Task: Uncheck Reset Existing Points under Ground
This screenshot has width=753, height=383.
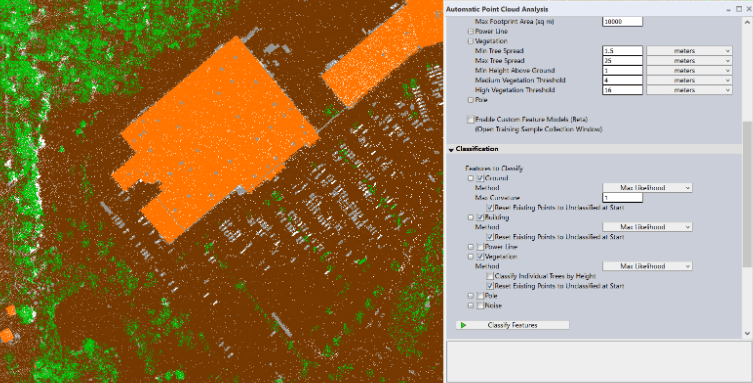Action: click(x=490, y=208)
